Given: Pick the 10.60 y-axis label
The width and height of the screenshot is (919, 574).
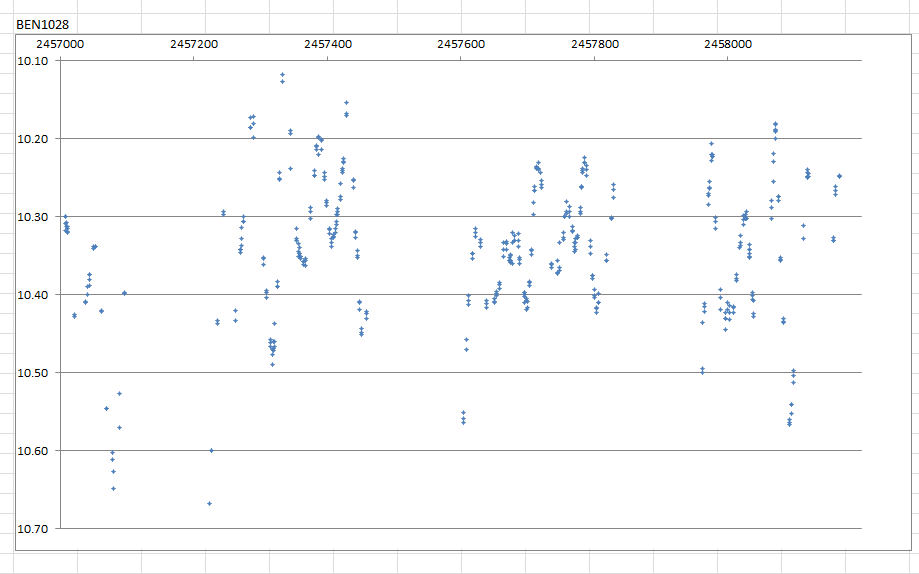Looking at the screenshot, I should [x=33, y=451].
